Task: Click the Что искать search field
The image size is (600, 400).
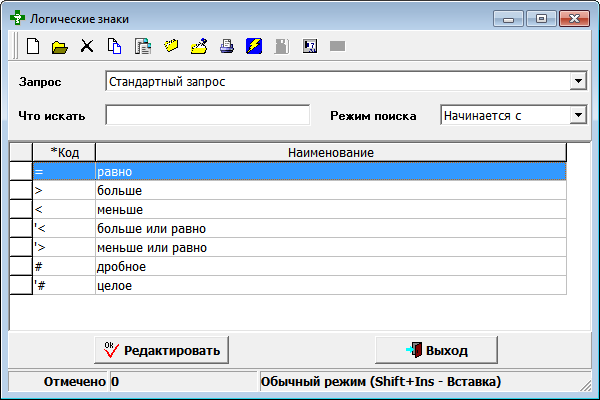Action: (208, 115)
